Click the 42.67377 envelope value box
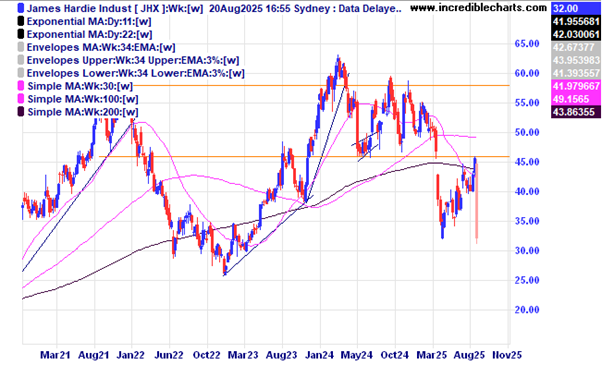The image size is (602, 365). [576, 48]
